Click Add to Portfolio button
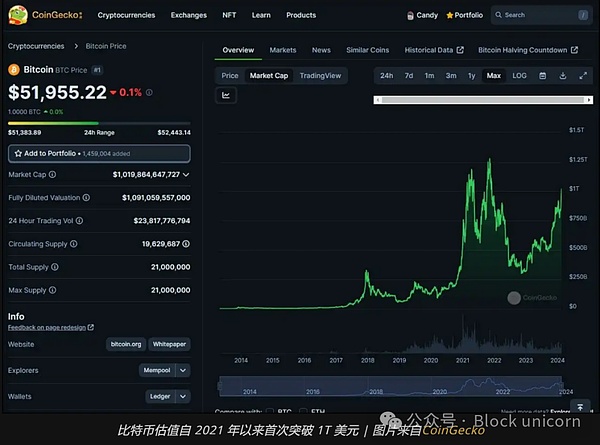The width and height of the screenshot is (600, 445). click(x=99, y=153)
